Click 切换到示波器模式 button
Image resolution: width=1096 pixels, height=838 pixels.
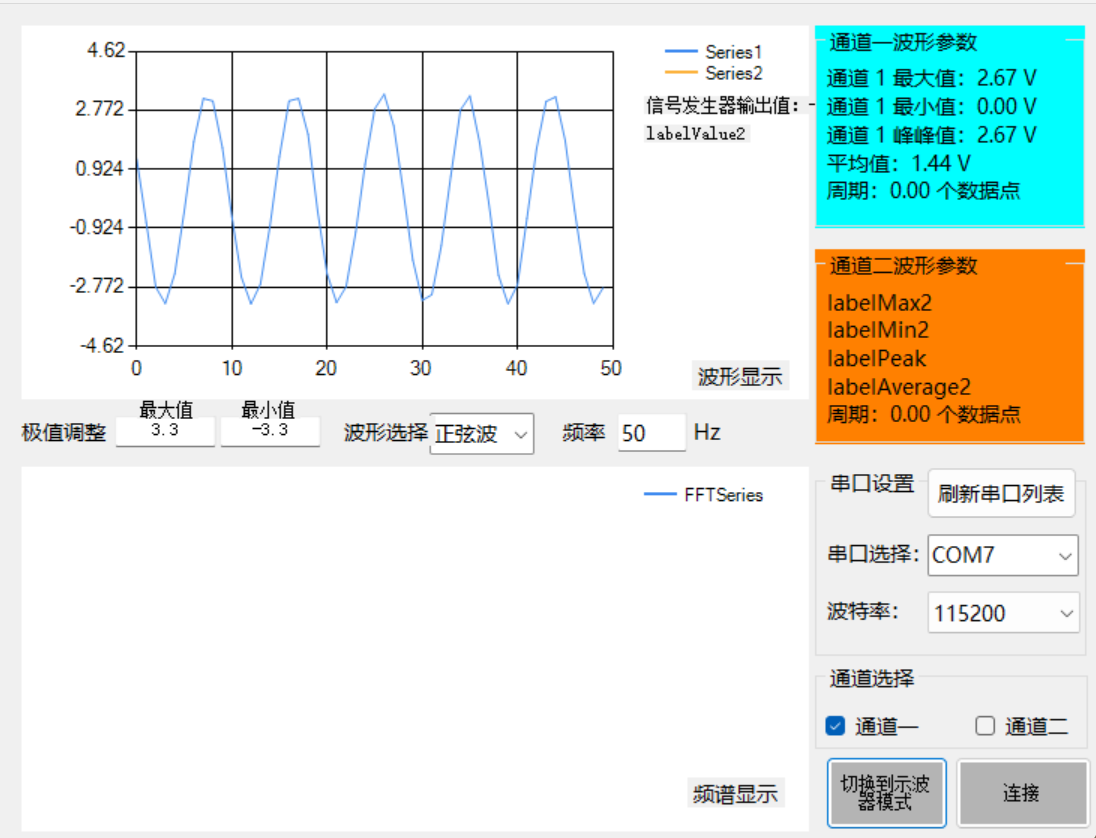(886, 793)
